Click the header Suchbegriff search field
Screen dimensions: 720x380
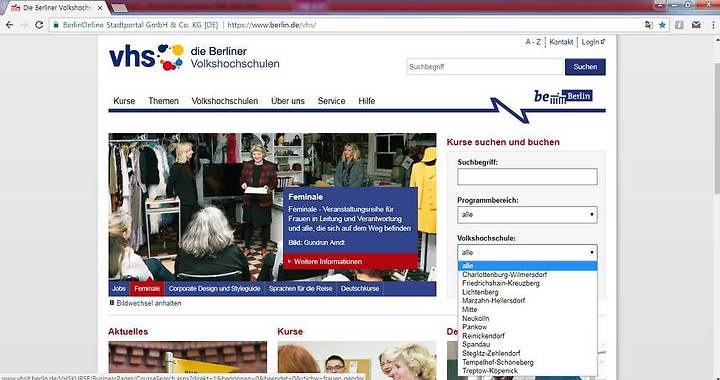tap(485, 67)
